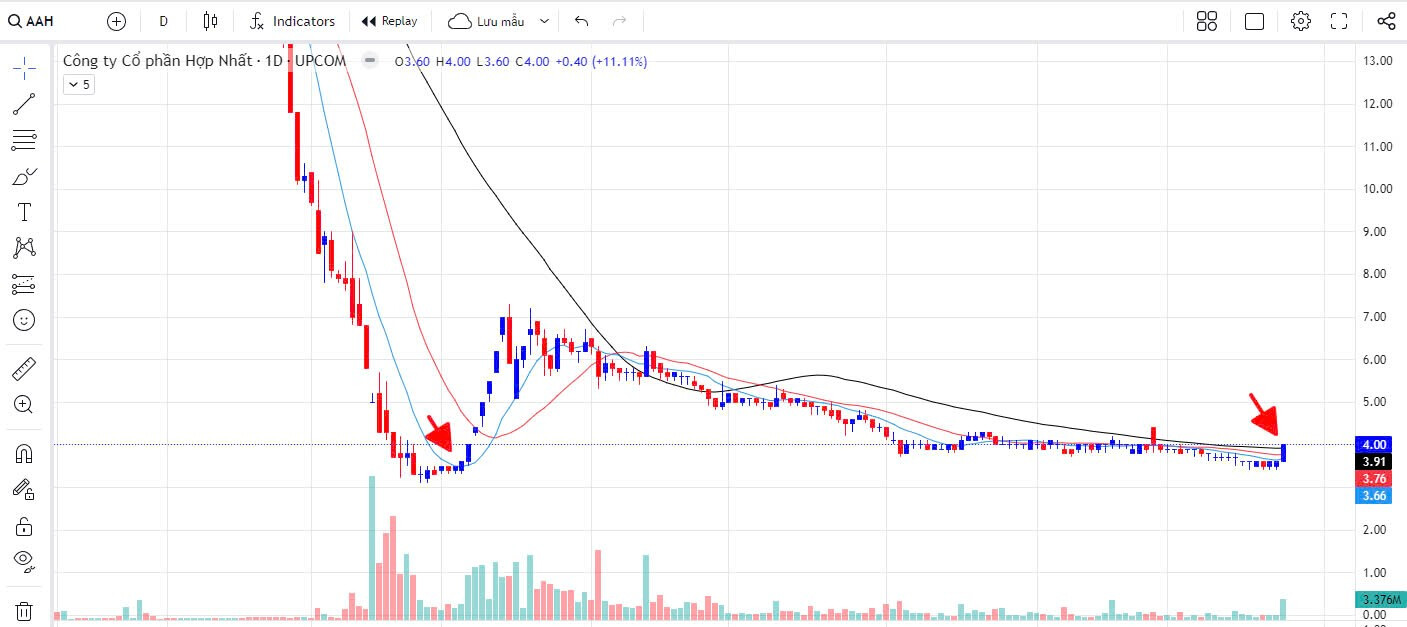Add a symbol to compare with plus icon

(x=116, y=21)
